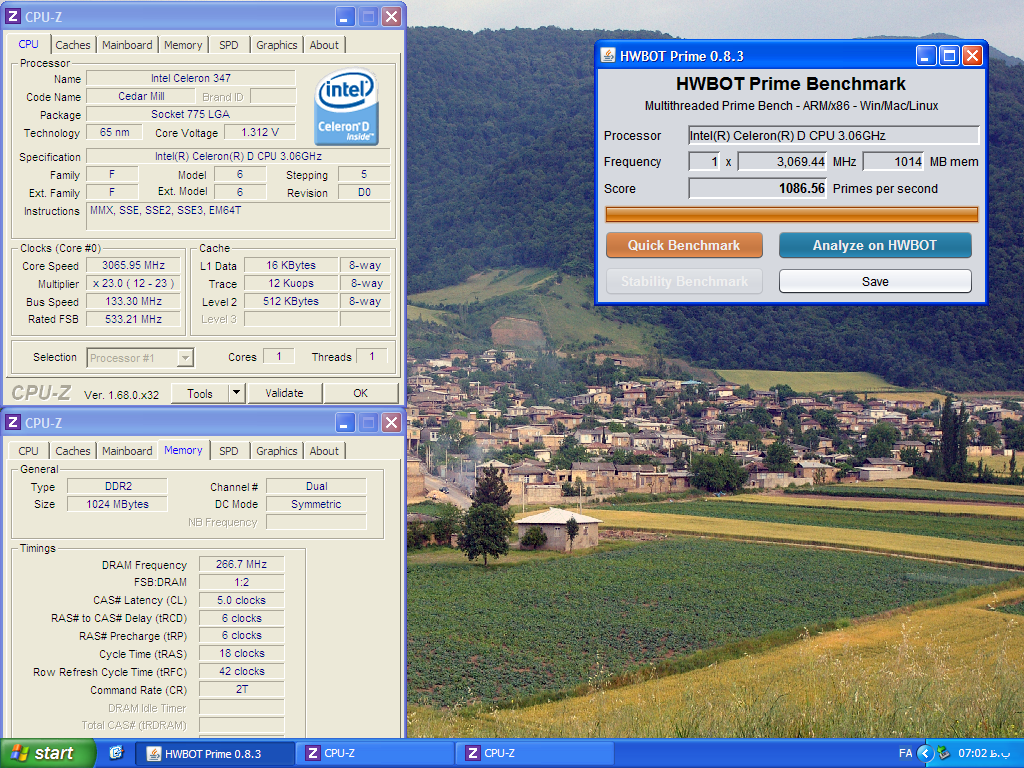1024x768 pixels.
Task: Click the 533.21 MHz rated FSB value
Action: pyautogui.click(x=133, y=319)
